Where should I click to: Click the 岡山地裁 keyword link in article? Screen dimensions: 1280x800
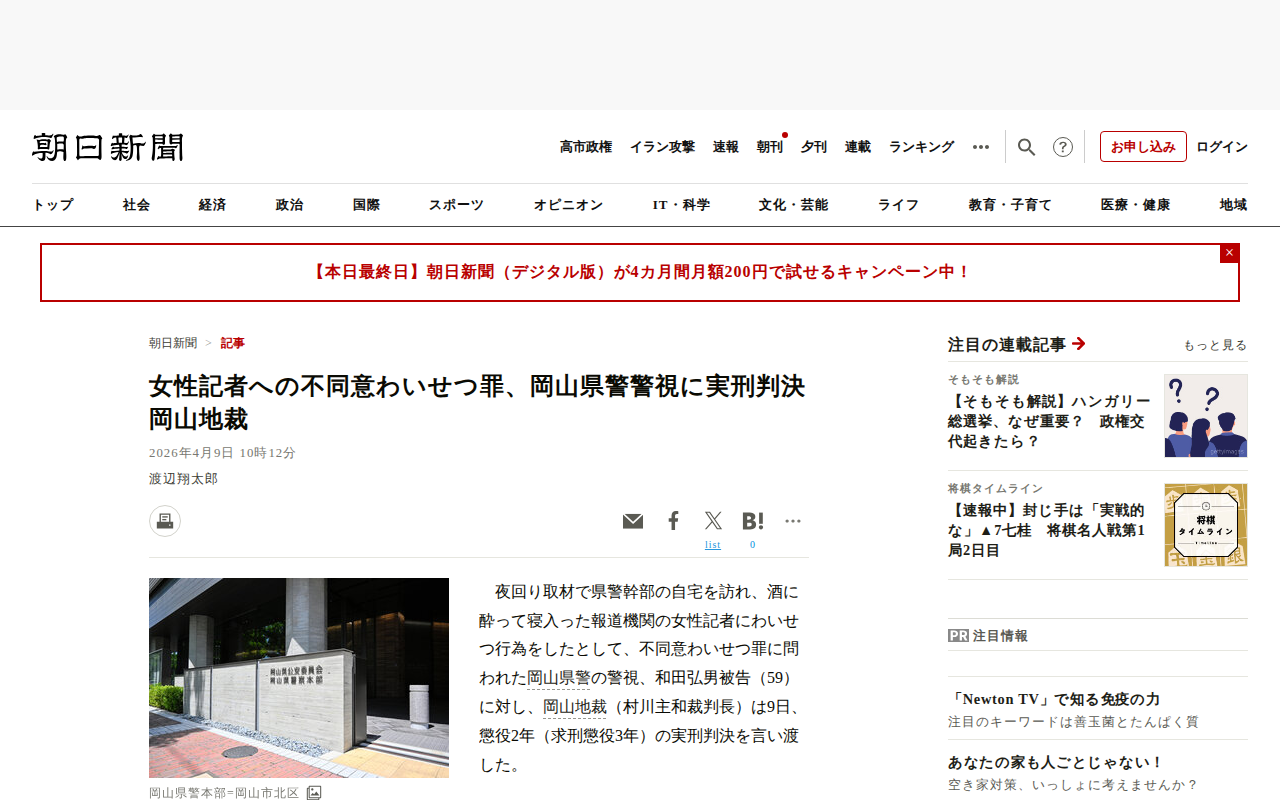tap(575, 707)
